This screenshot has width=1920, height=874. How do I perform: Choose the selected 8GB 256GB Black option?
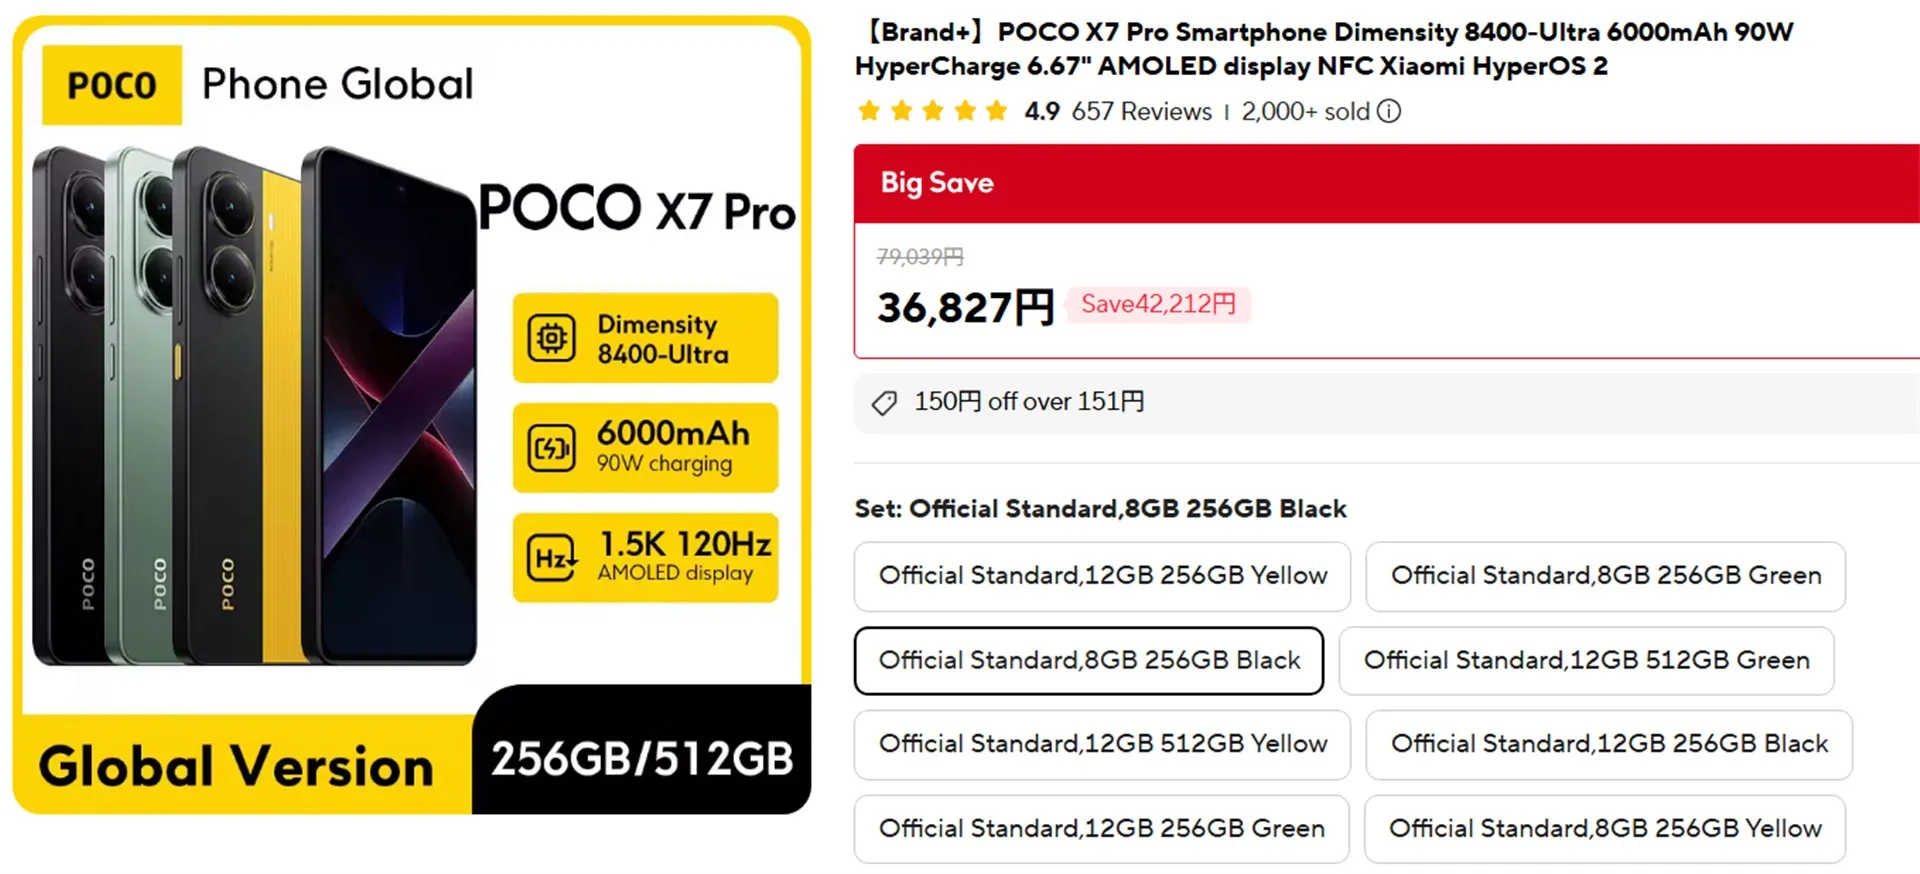(1089, 661)
